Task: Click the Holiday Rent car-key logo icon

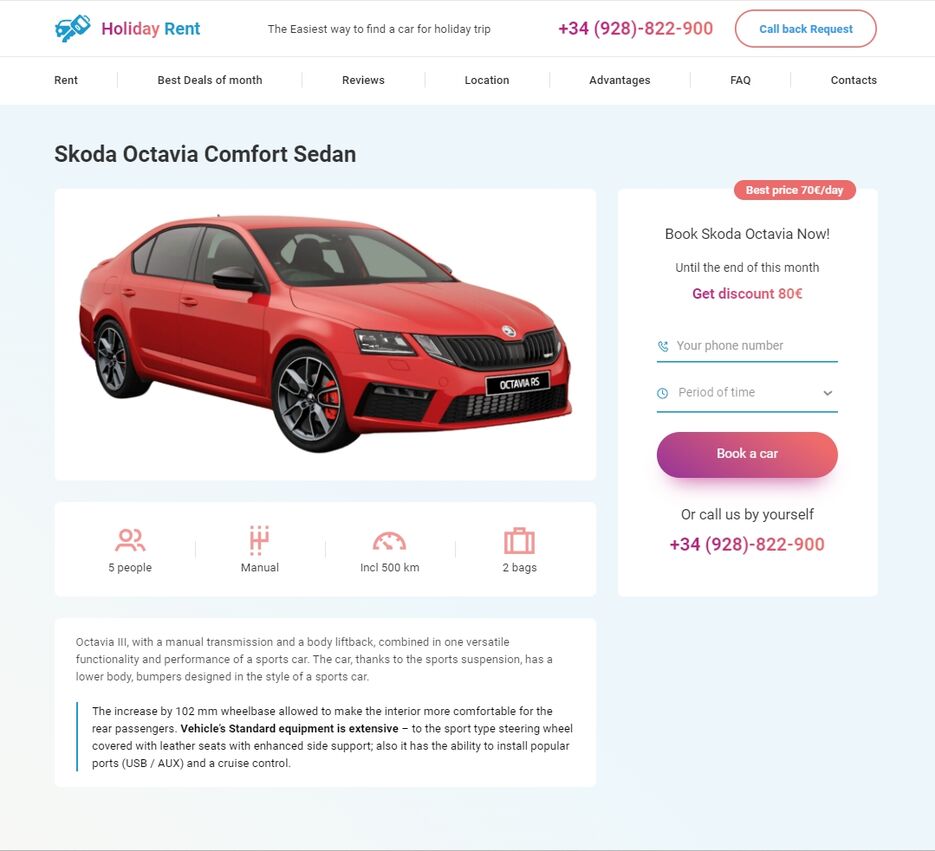Action: [72, 28]
